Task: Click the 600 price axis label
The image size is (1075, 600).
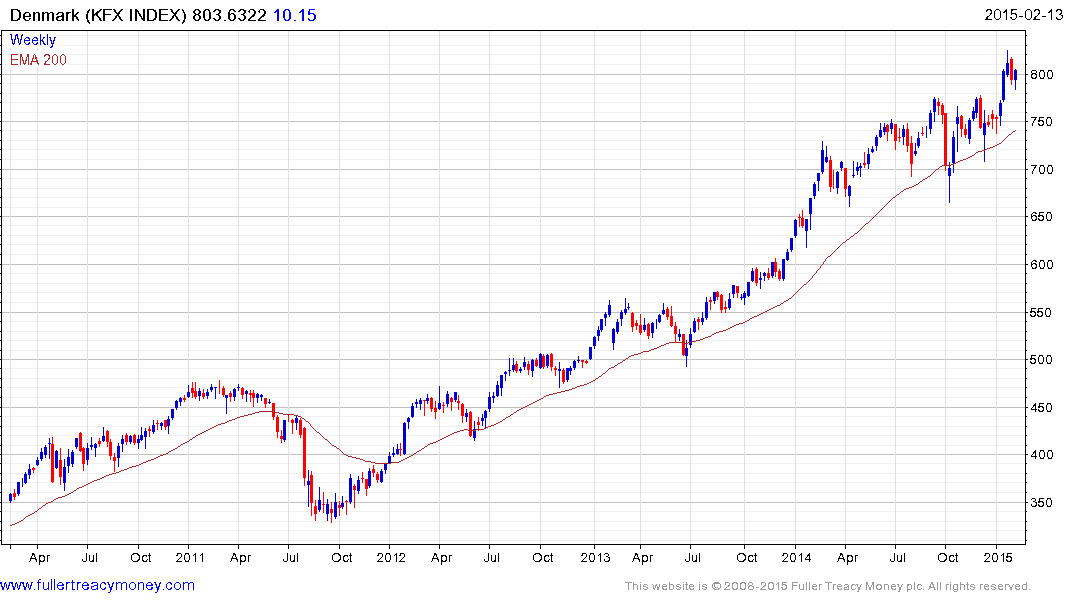Action: point(1042,265)
